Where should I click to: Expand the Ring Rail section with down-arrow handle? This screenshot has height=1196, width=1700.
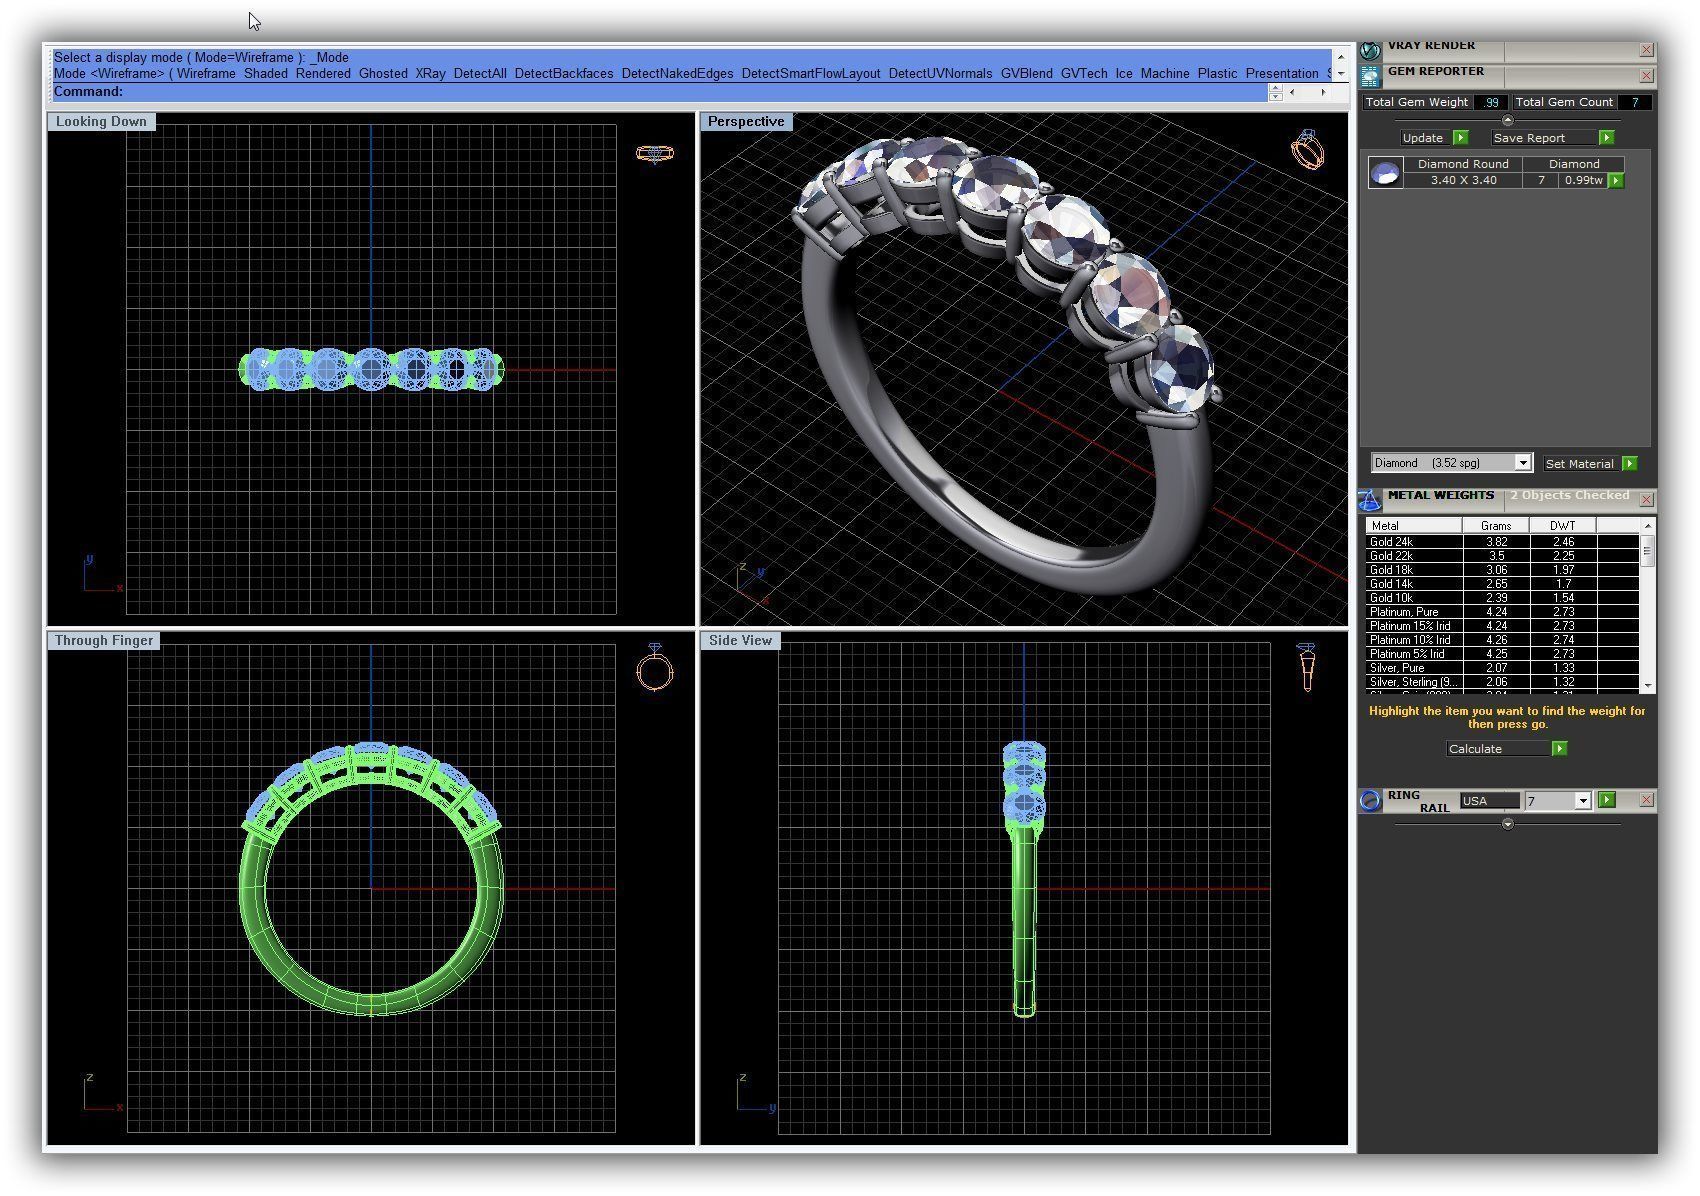[x=1508, y=824]
